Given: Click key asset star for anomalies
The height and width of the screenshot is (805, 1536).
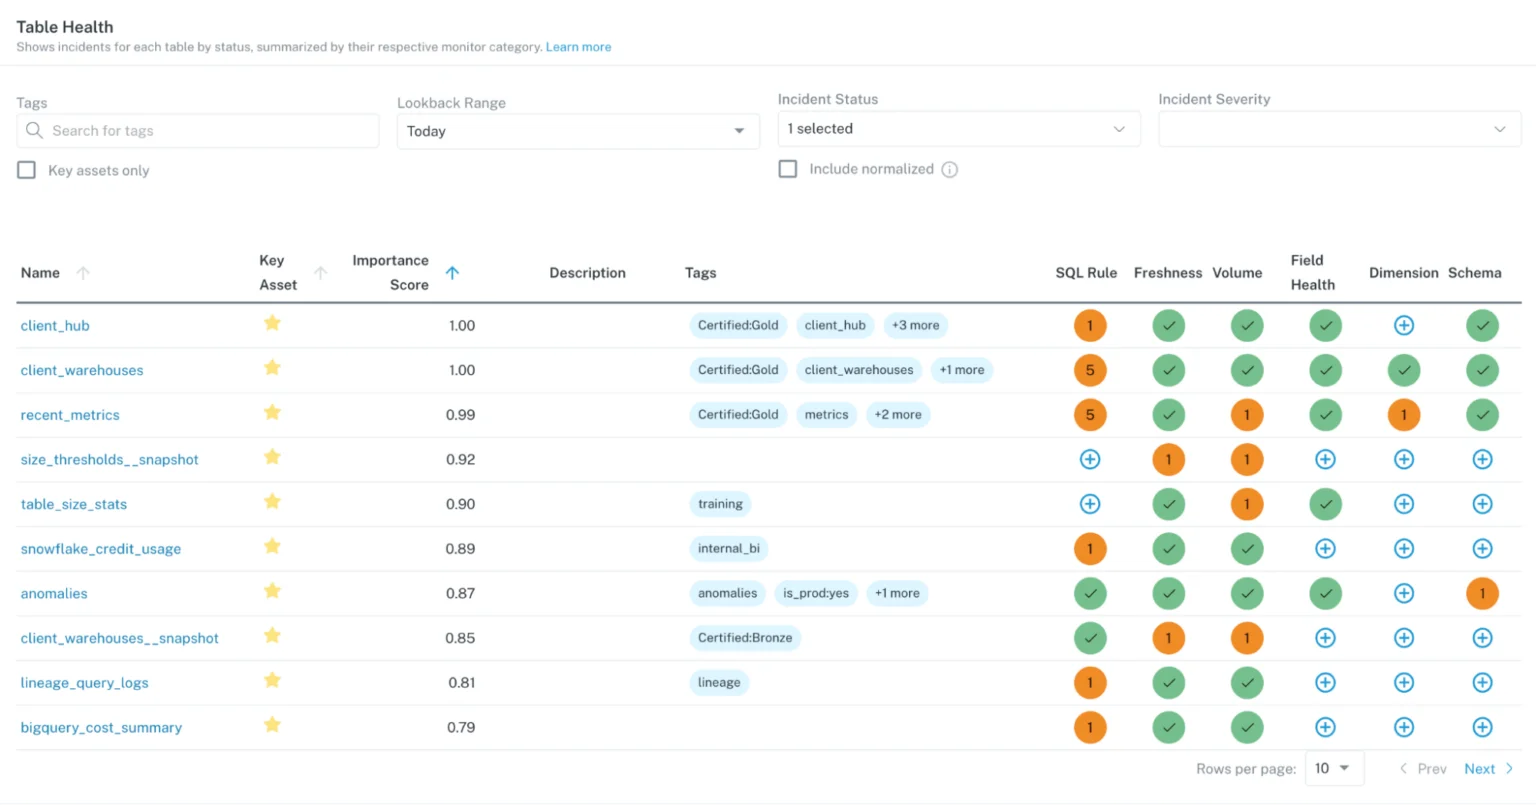Looking at the screenshot, I should (x=272, y=591).
